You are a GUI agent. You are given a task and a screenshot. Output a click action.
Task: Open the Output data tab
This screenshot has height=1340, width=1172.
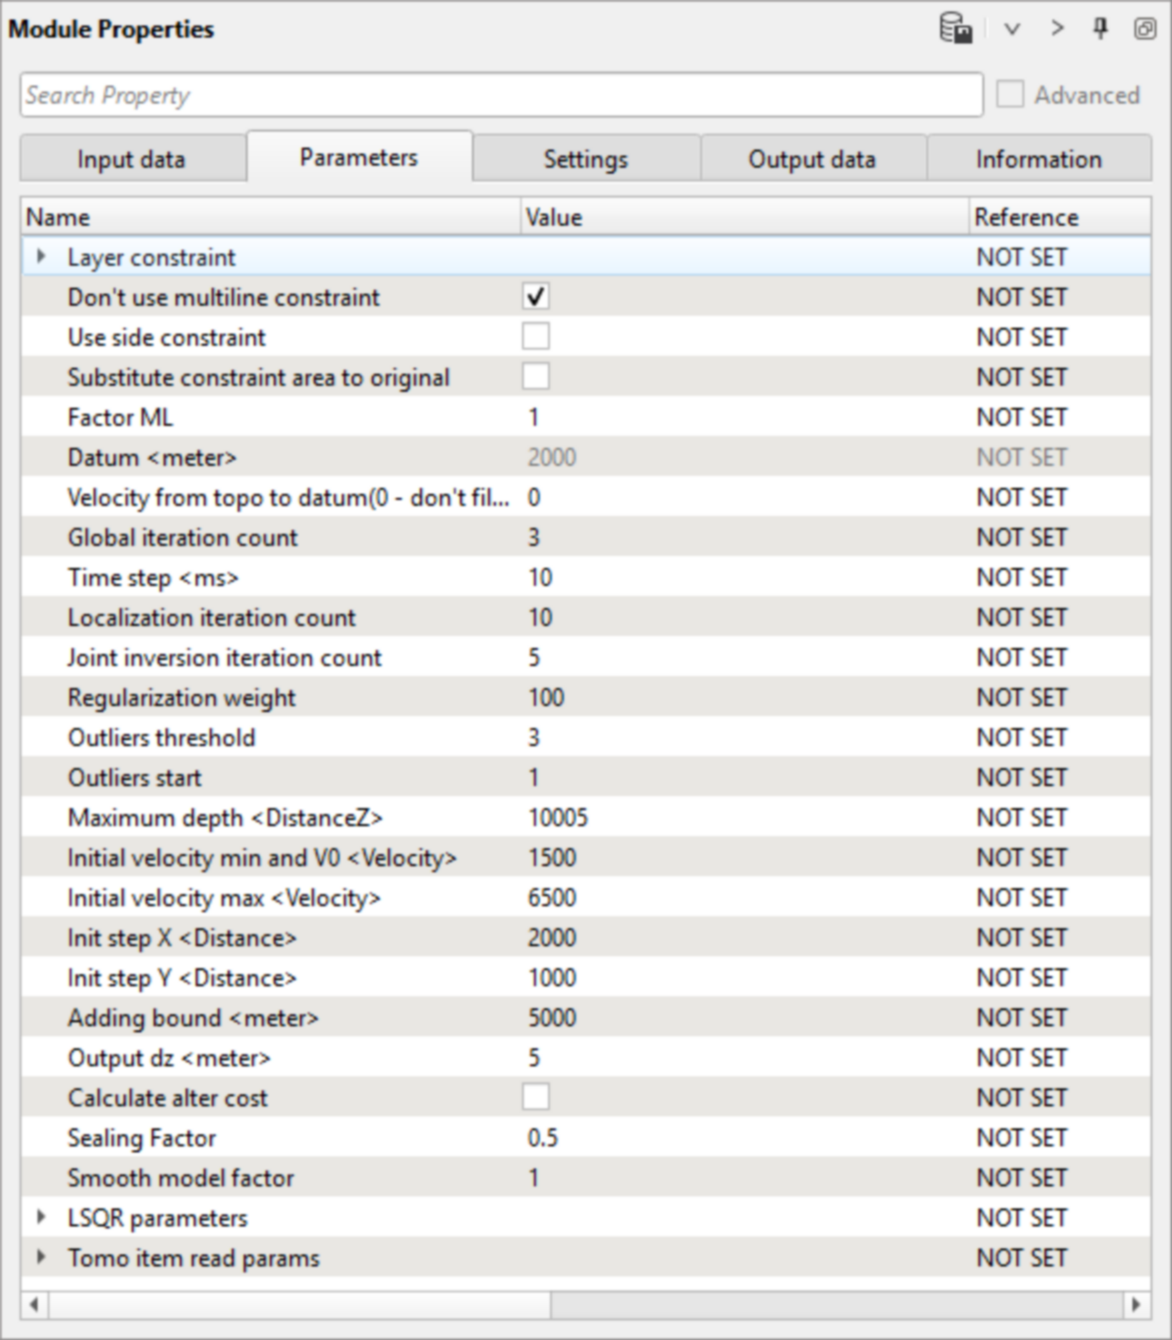(x=812, y=159)
